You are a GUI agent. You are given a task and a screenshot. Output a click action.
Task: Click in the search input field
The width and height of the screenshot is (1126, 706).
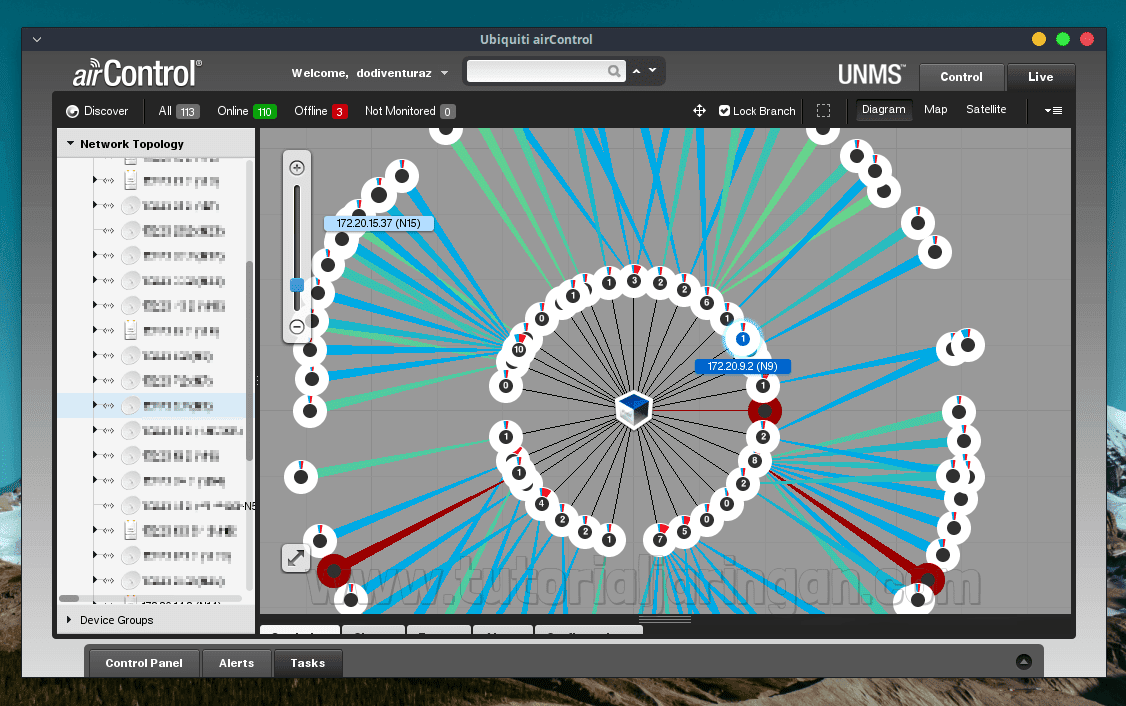538,71
